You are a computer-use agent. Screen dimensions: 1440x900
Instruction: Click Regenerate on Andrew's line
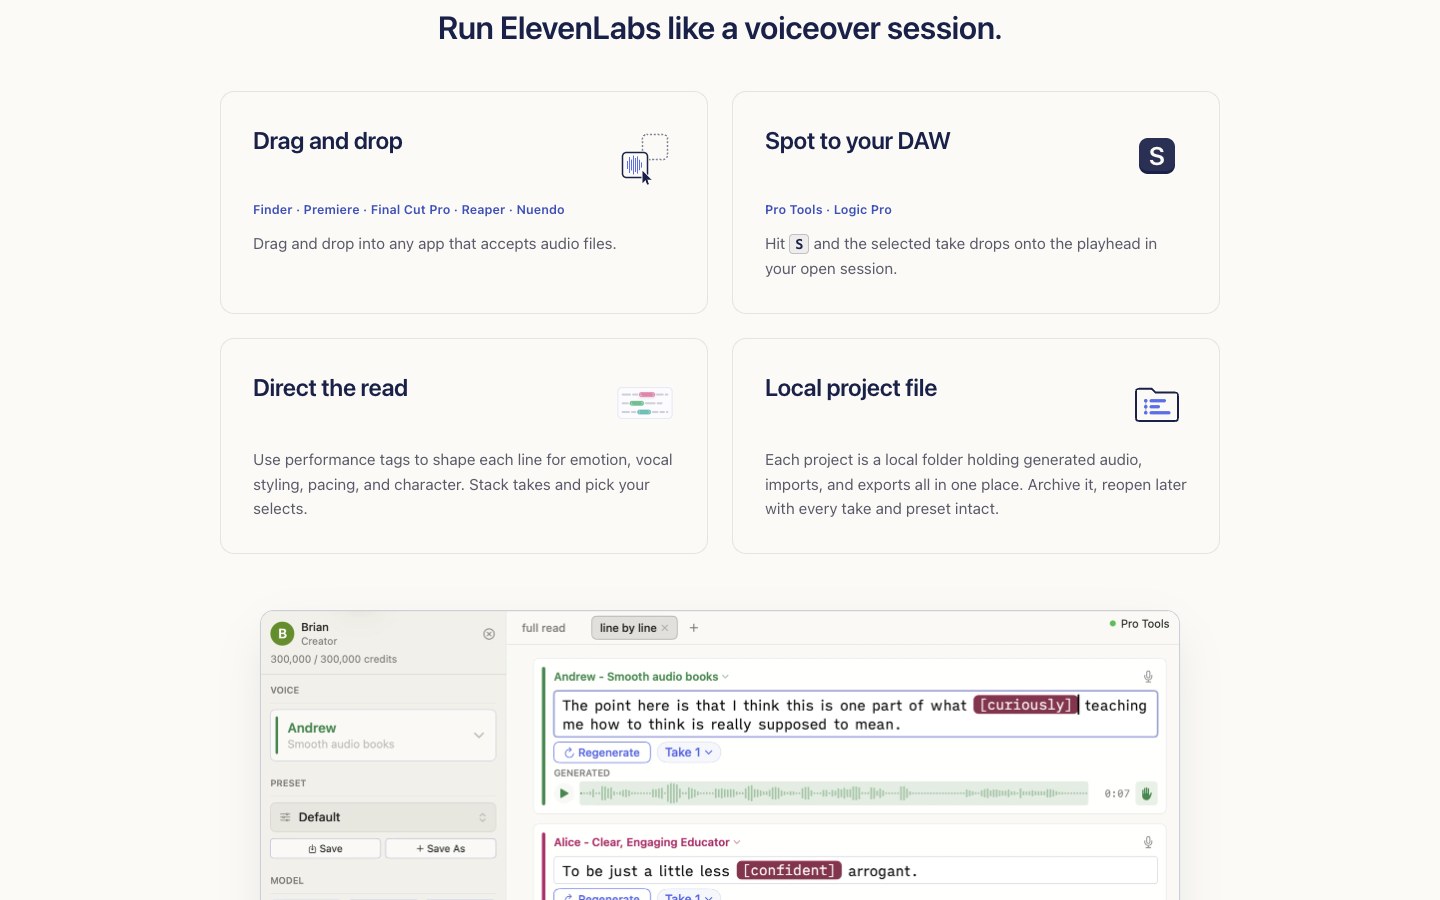[602, 753]
